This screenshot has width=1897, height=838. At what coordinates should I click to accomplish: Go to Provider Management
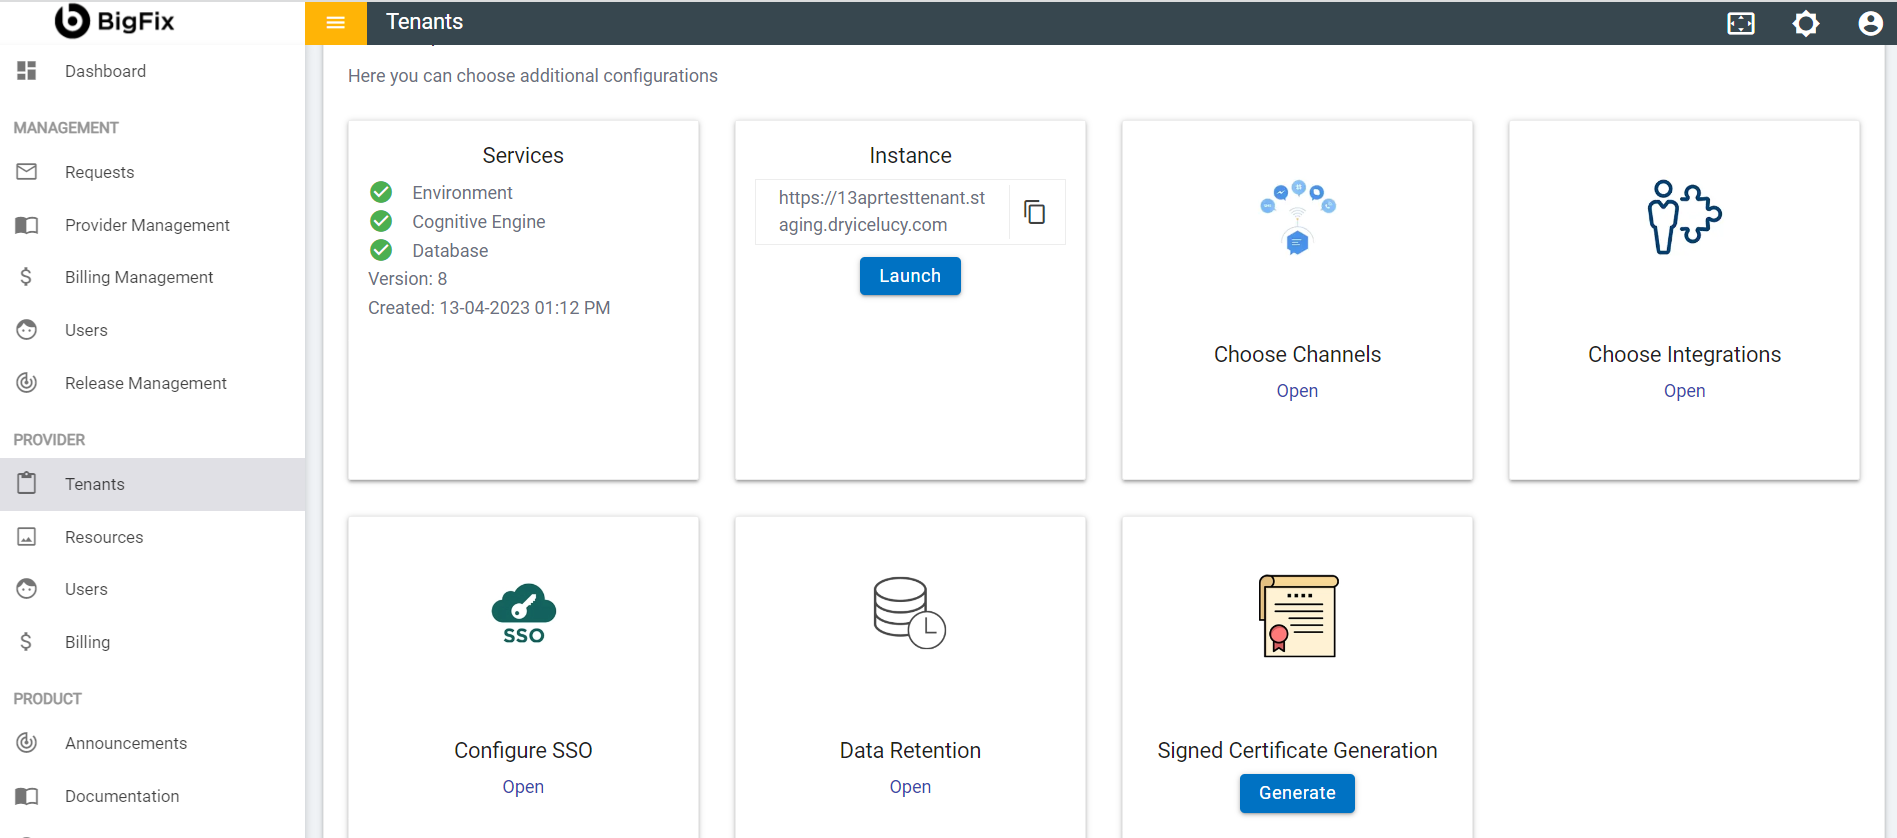pos(147,225)
